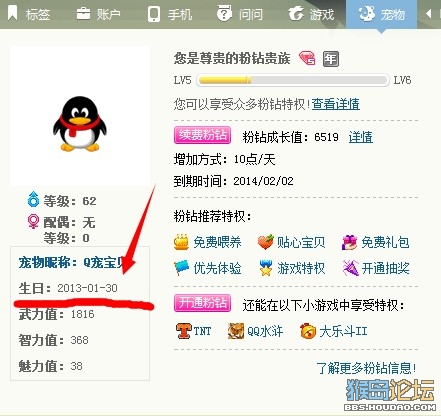Open 详情 beside 粉钻成长值

click(361, 137)
